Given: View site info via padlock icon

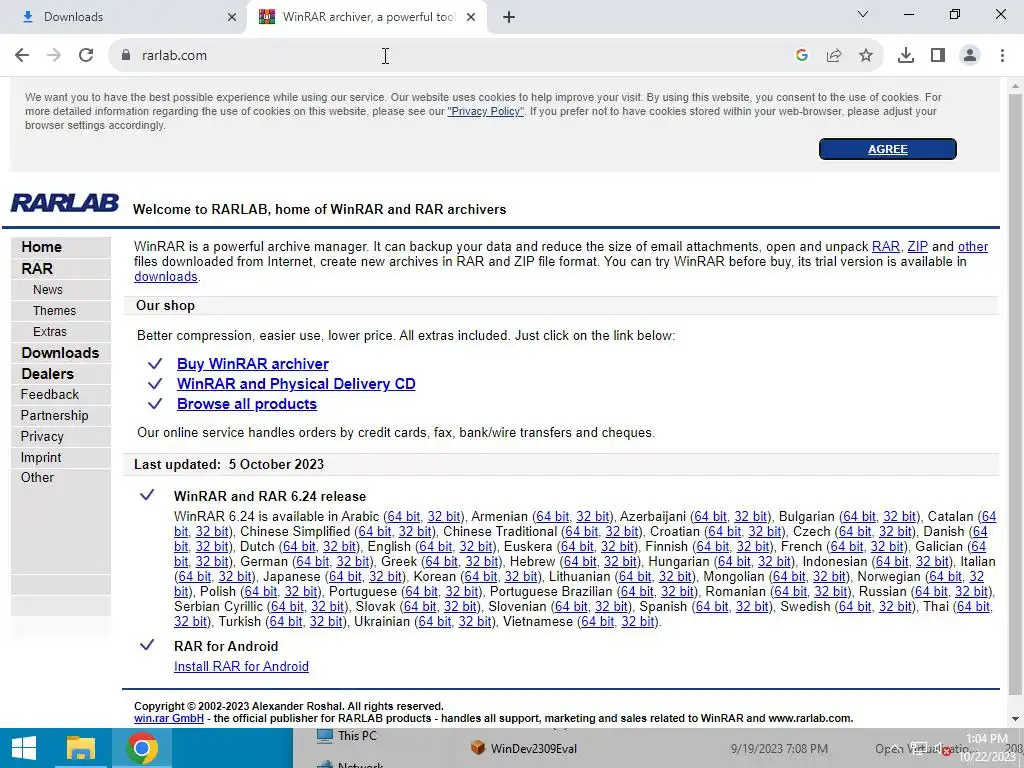Looking at the screenshot, I should pyautogui.click(x=126, y=56).
